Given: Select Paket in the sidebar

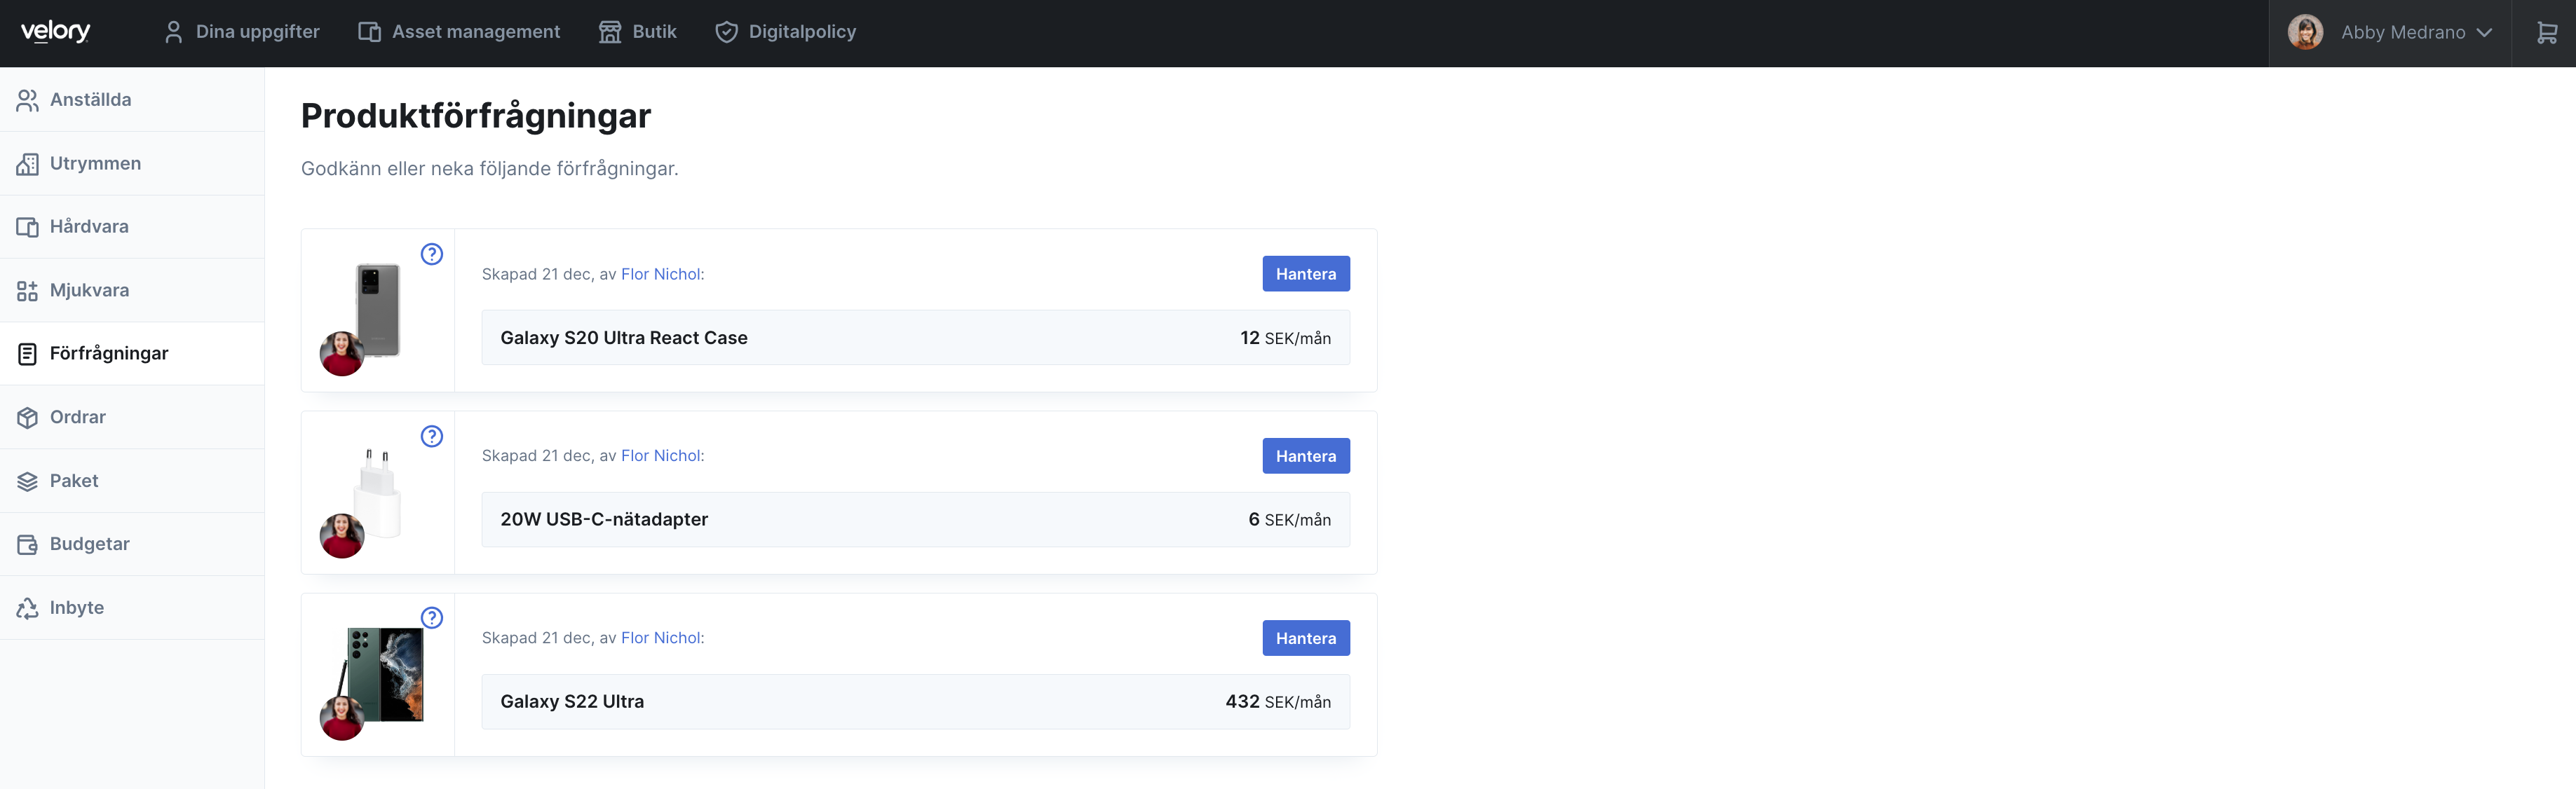Looking at the screenshot, I should pyautogui.click(x=132, y=481).
